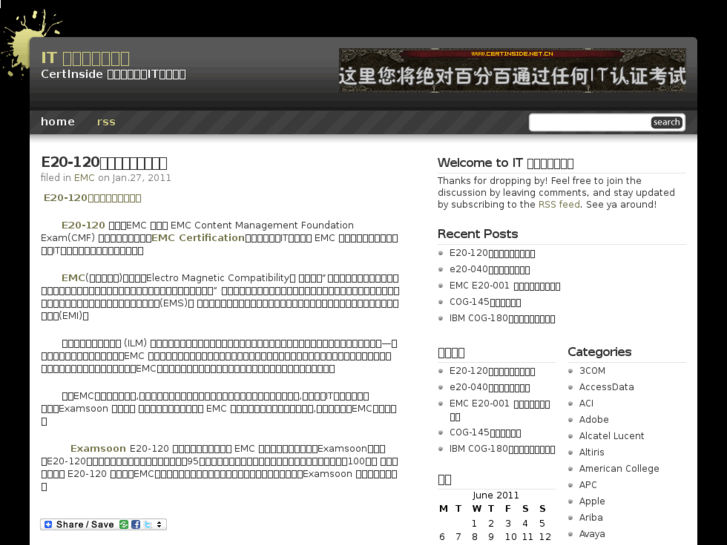The width and height of the screenshot is (727, 545).
Task: Select the Ariba category
Action: [591, 517]
